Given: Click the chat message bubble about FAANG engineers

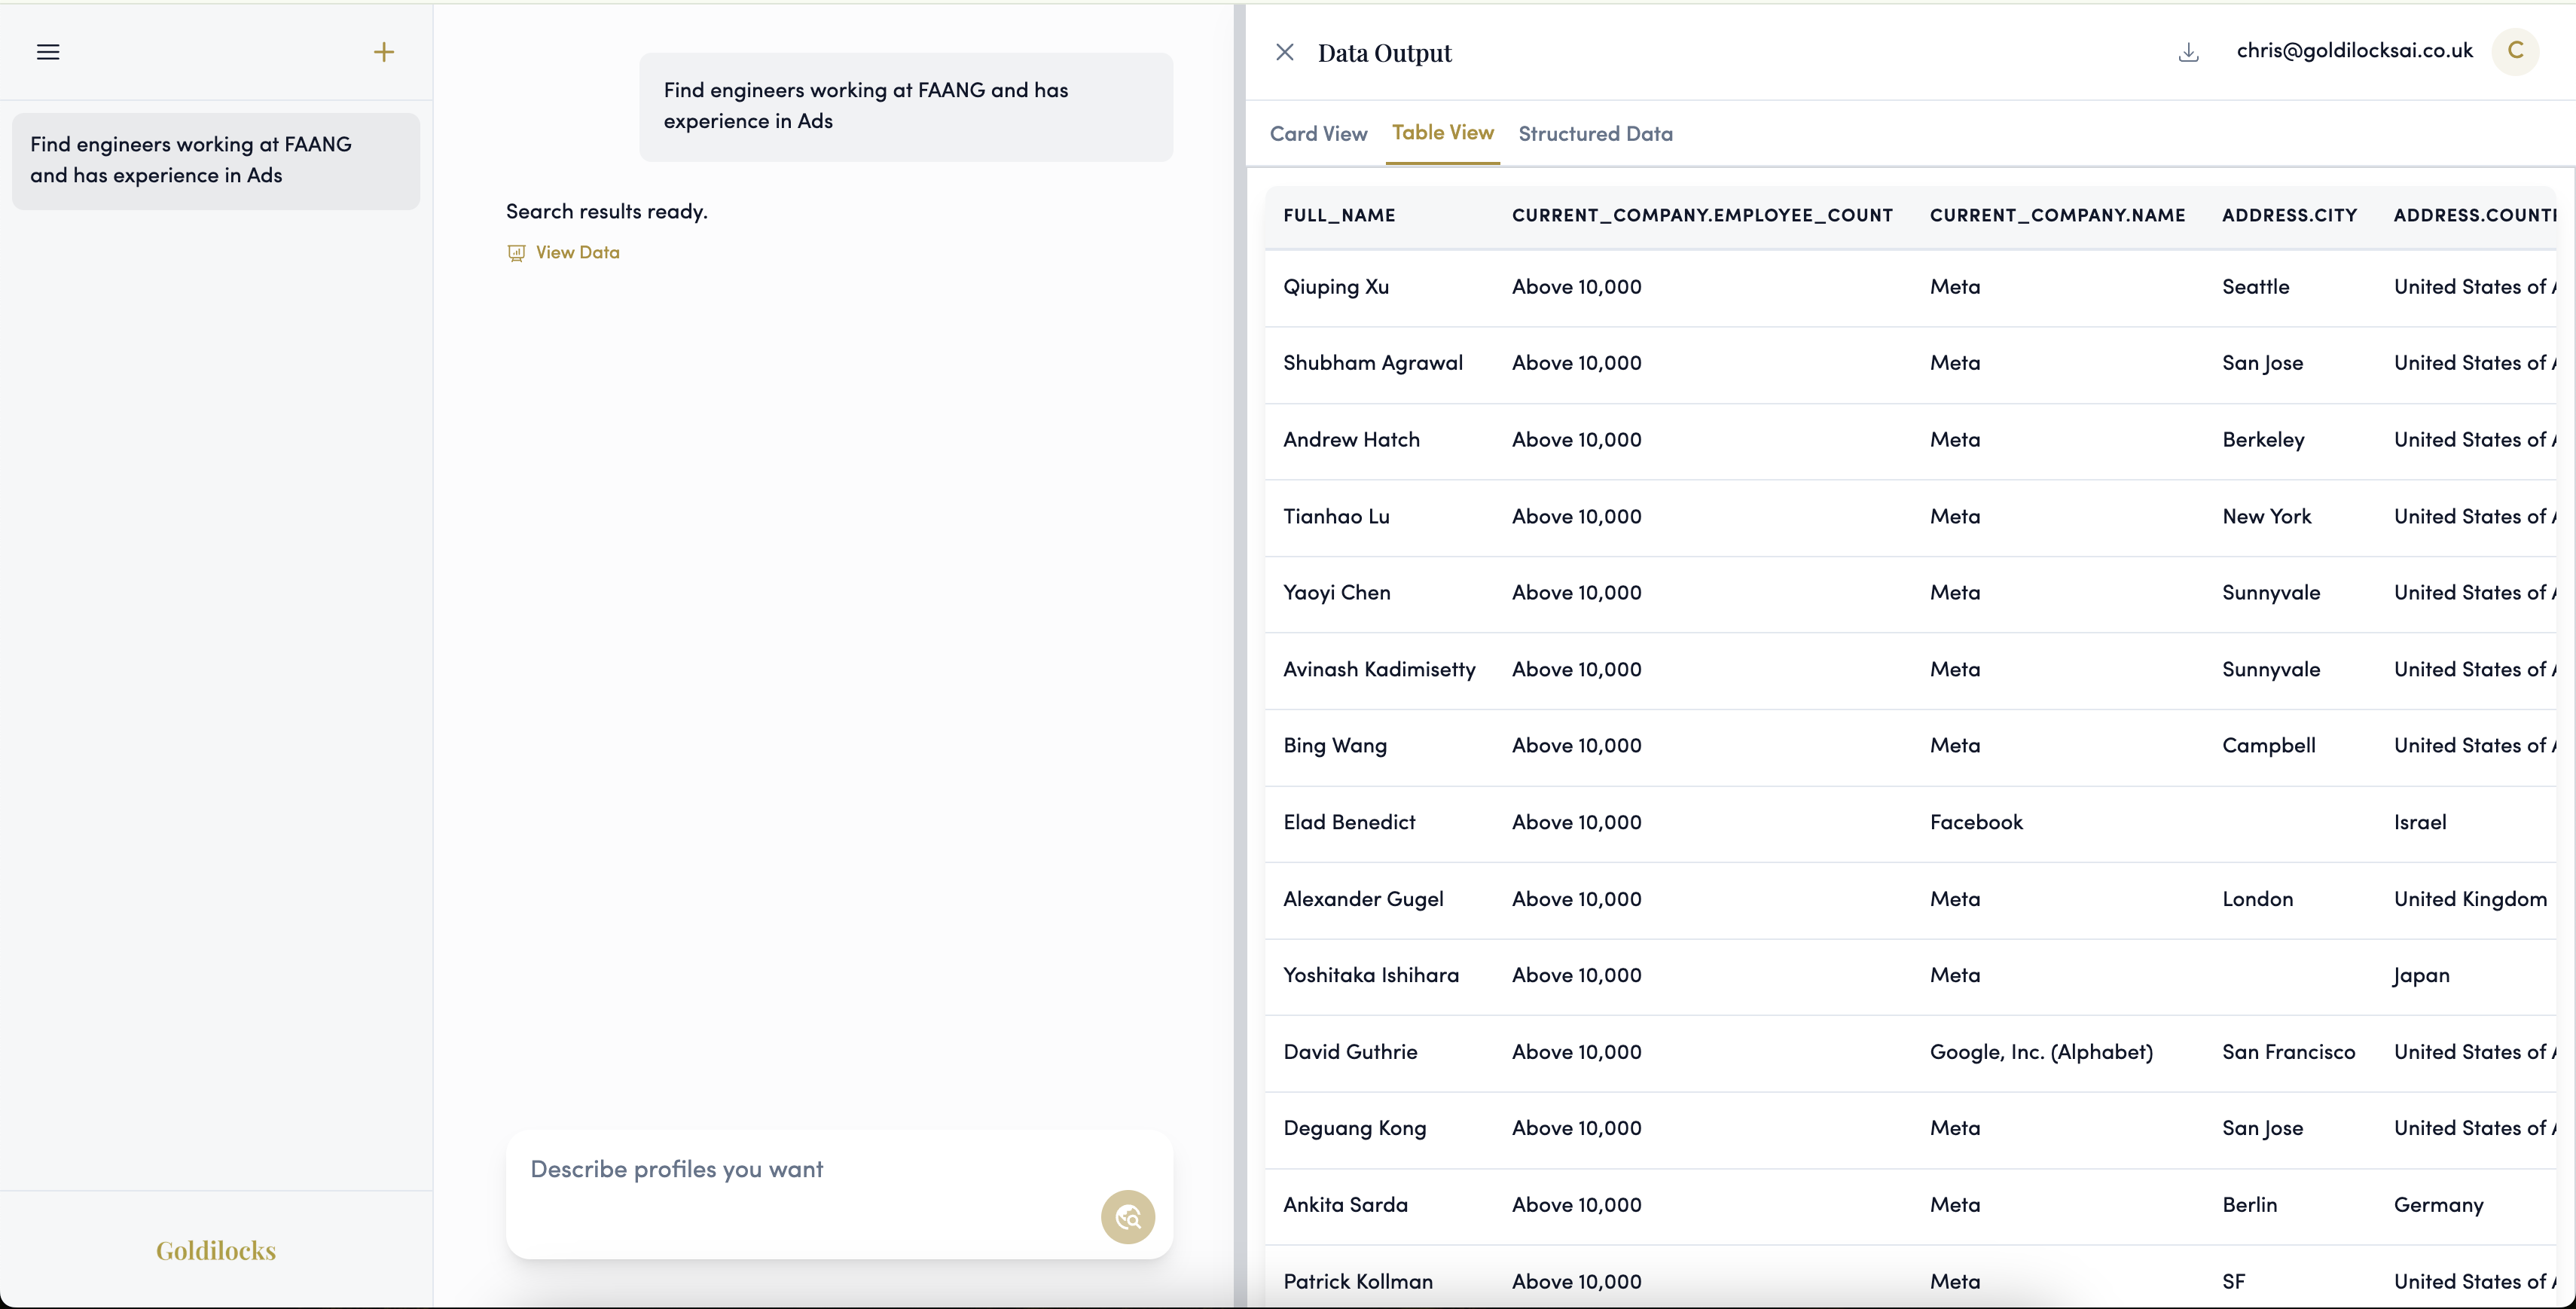Looking at the screenshot, I should 905,106.
